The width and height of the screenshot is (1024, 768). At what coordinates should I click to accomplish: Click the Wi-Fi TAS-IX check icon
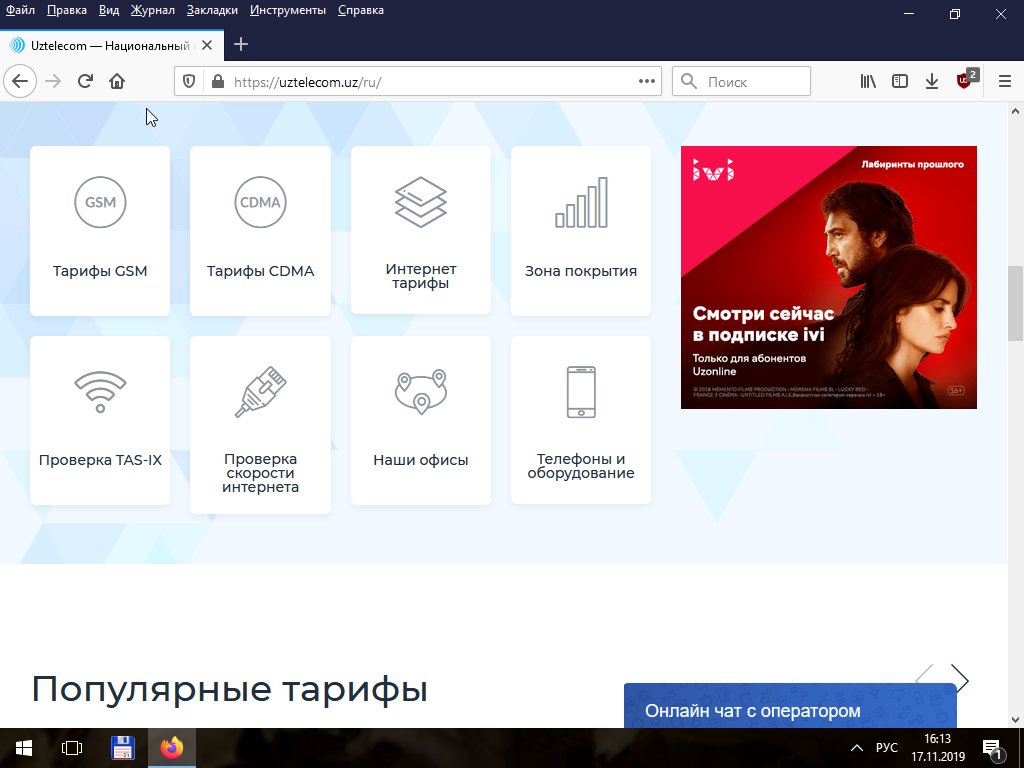pos(100,391)
